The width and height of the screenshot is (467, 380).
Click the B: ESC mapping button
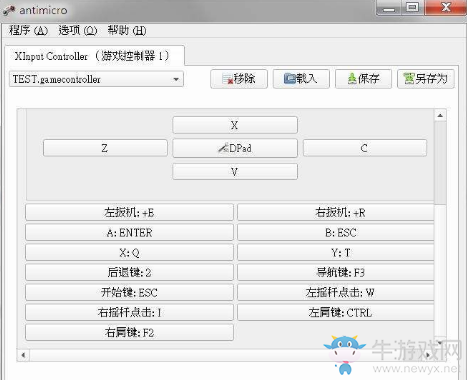click(336, 232)
